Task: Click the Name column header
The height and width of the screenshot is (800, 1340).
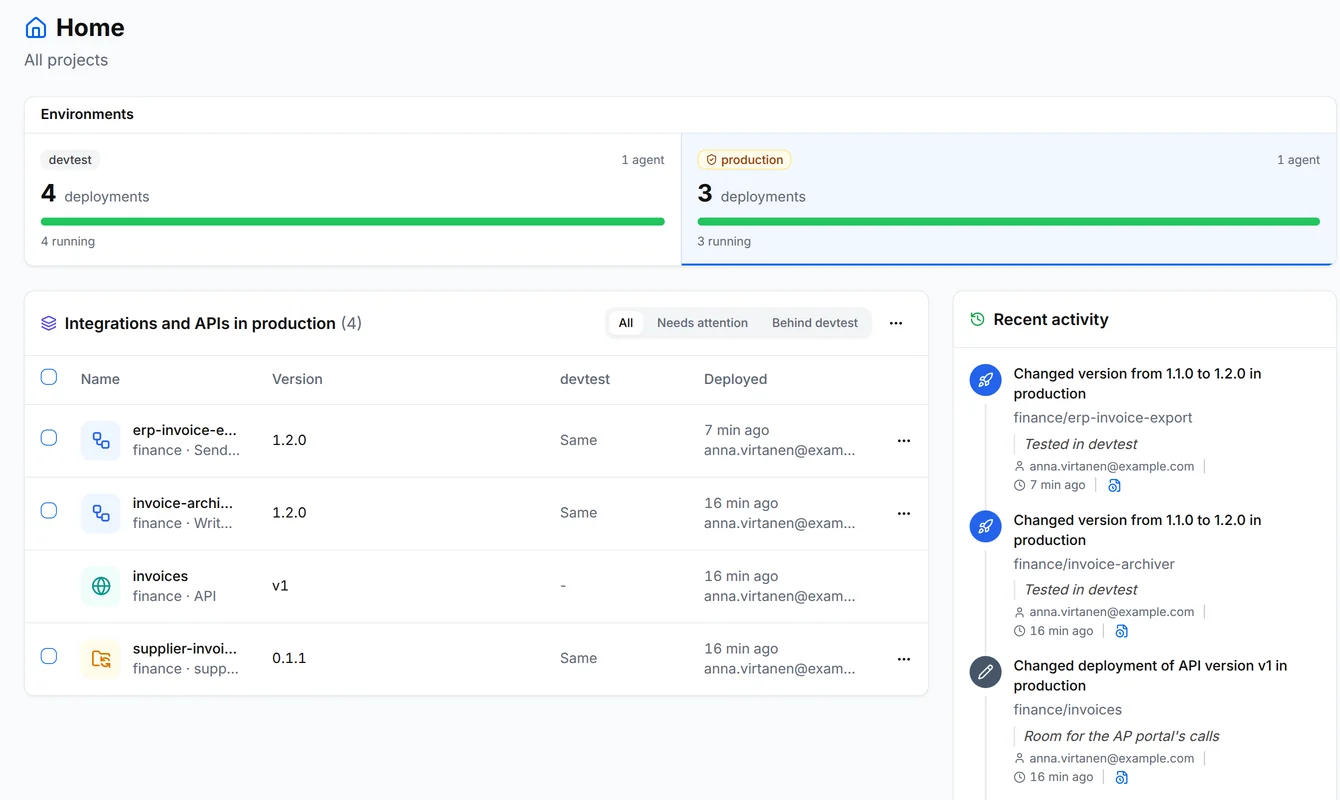Action: pos(100,379)
